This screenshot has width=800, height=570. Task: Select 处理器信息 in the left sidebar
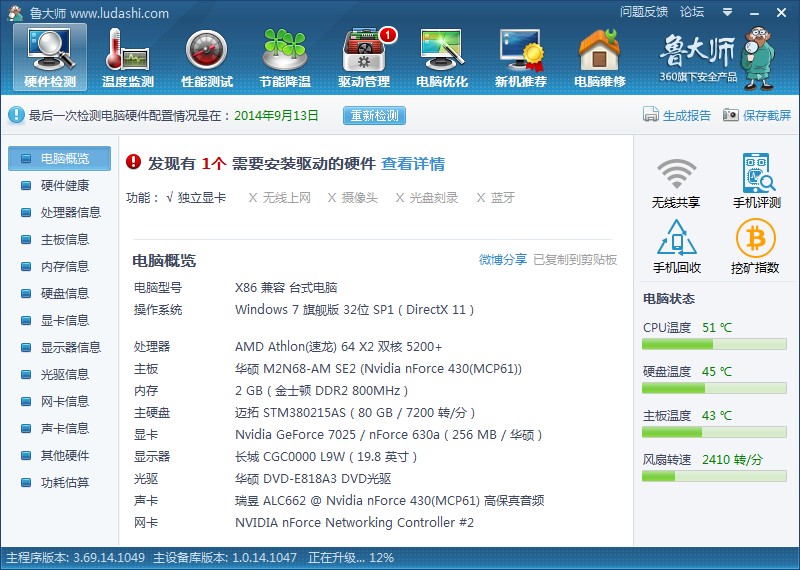[70, 212]
